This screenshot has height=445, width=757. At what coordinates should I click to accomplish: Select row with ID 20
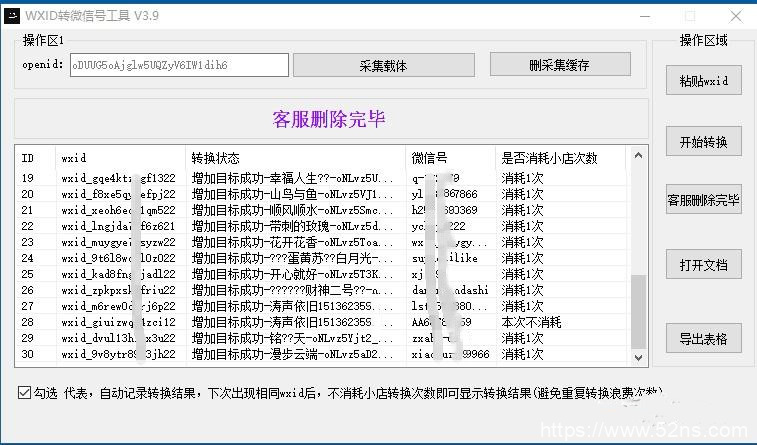[321, 194]
